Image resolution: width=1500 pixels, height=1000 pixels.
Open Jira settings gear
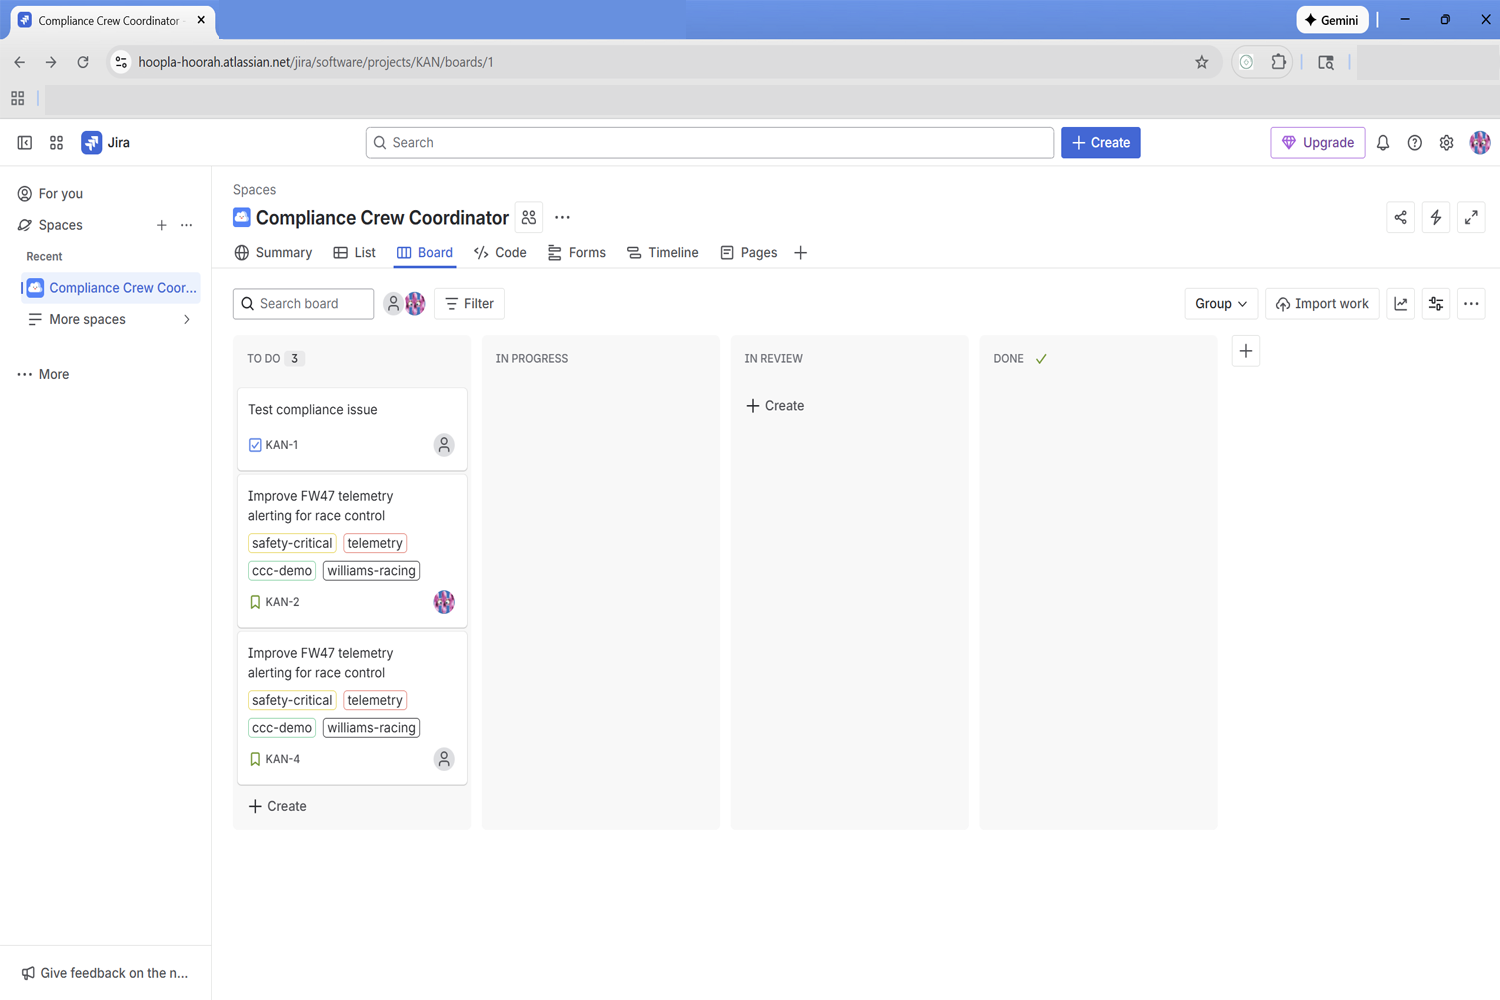coord(1447,143)
